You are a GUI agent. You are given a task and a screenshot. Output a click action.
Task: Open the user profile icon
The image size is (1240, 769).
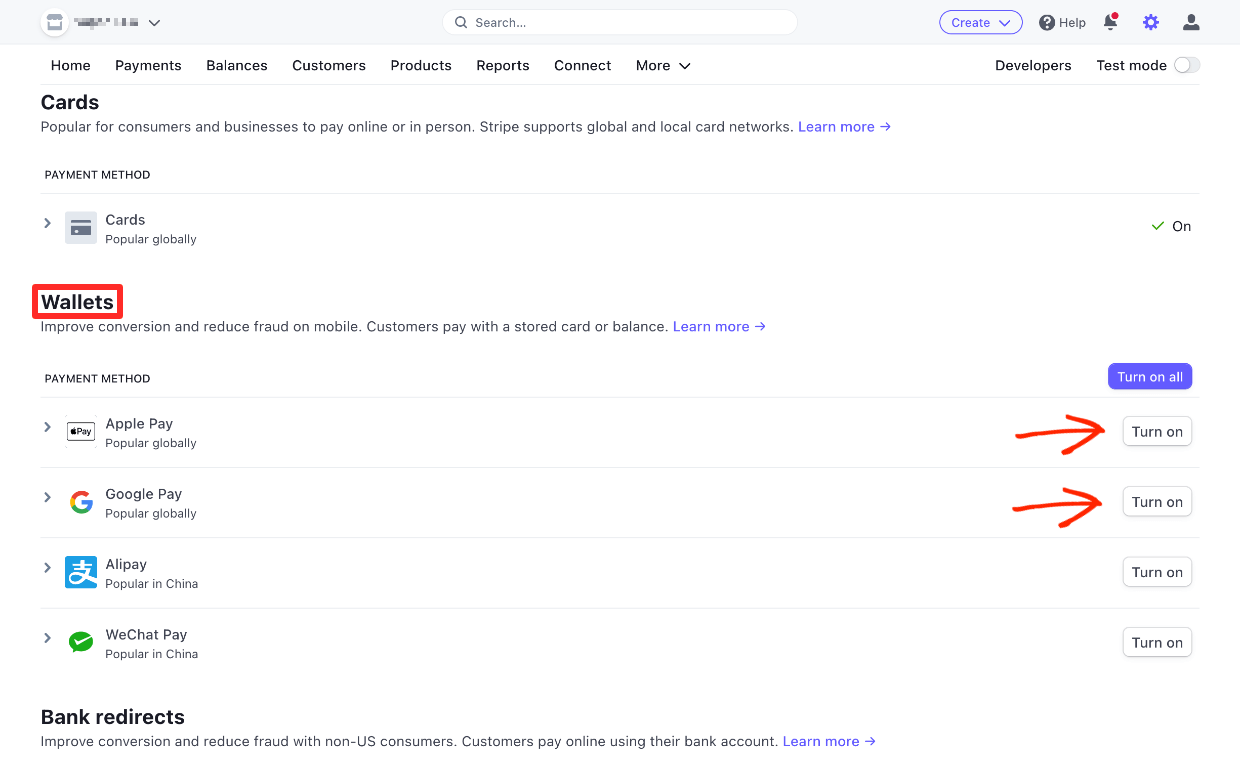[x=1190, y=22]
